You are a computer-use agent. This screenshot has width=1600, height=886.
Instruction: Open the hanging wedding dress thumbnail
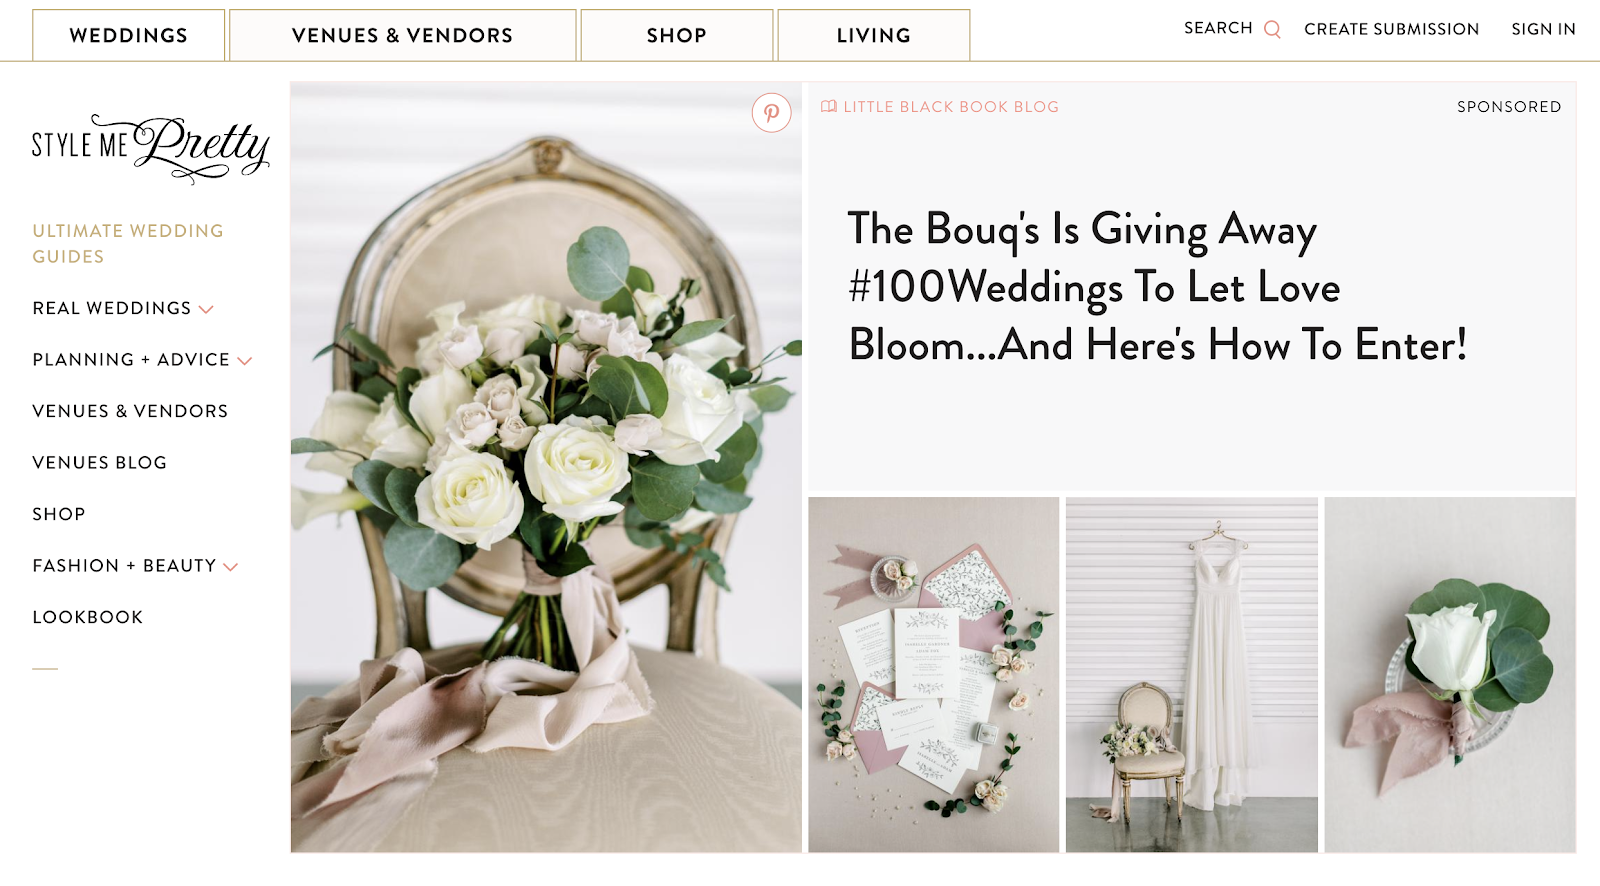click(1191, 675)
